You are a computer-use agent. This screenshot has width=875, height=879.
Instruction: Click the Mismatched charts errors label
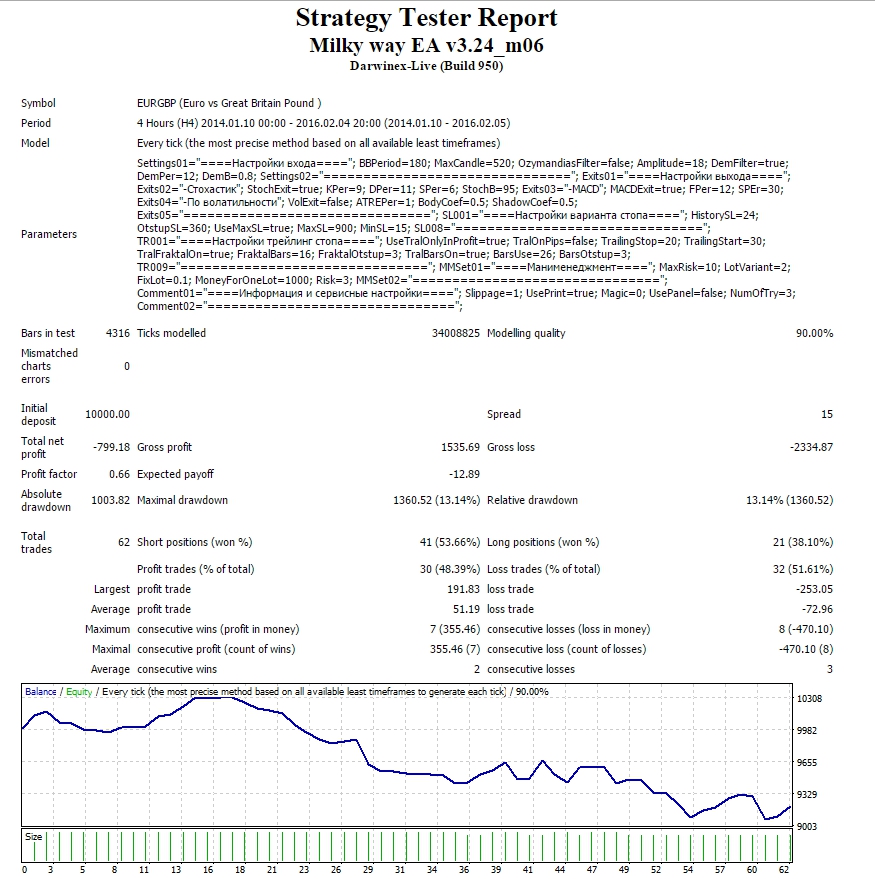click(49, 366)
